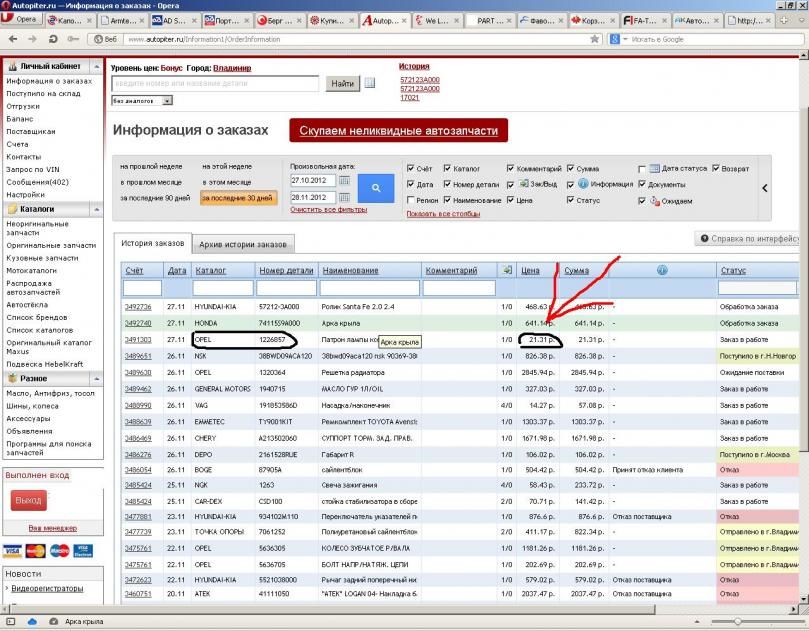
Task: Open the calendar icon for start date 27.10.2012
Action: 344,180
